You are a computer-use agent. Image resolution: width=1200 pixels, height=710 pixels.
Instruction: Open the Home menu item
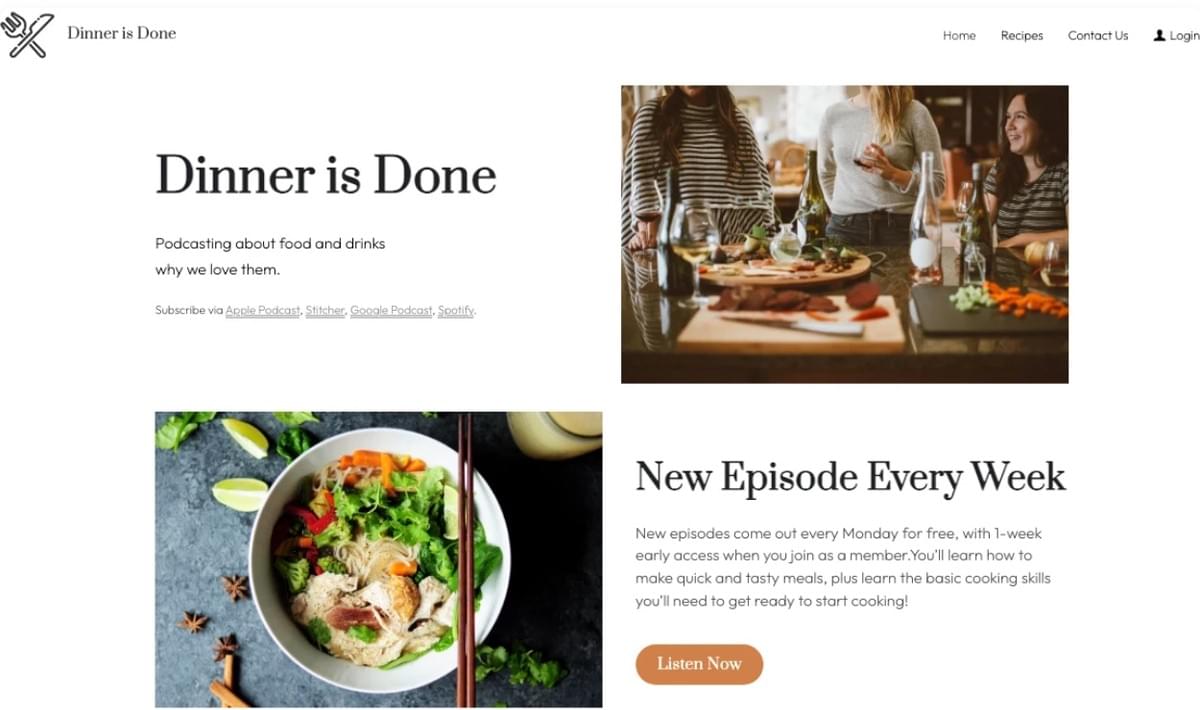(x=959, y=35)
